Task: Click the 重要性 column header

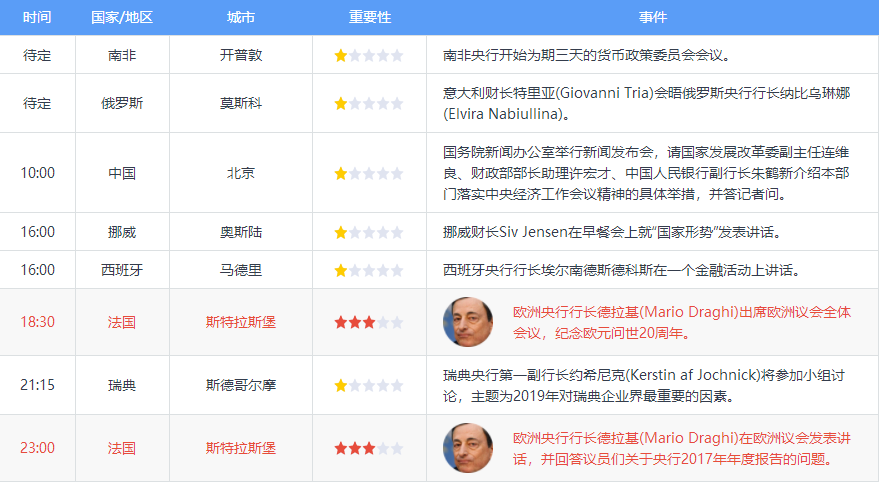Action: [369, 17]
